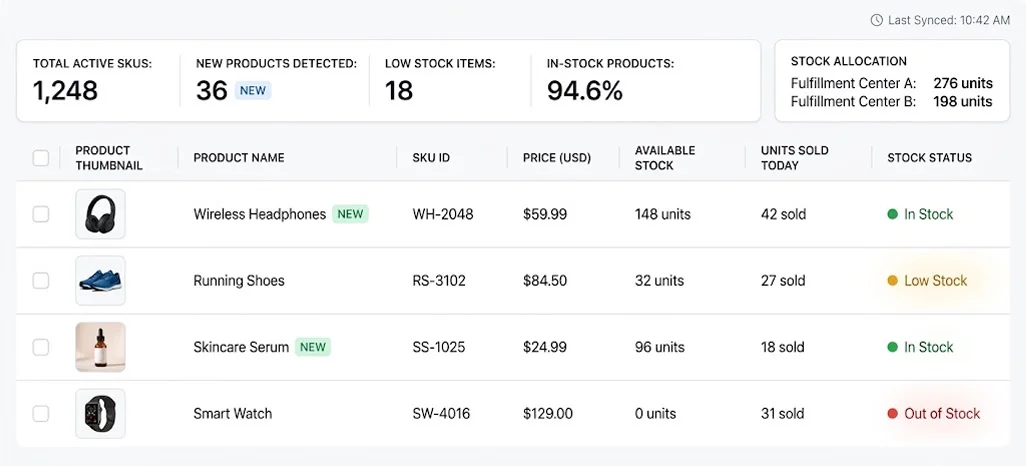Click Fulfillment Center B 198 units value
The width and height of the screenshot is (1026, 466).
click(963, 101)
